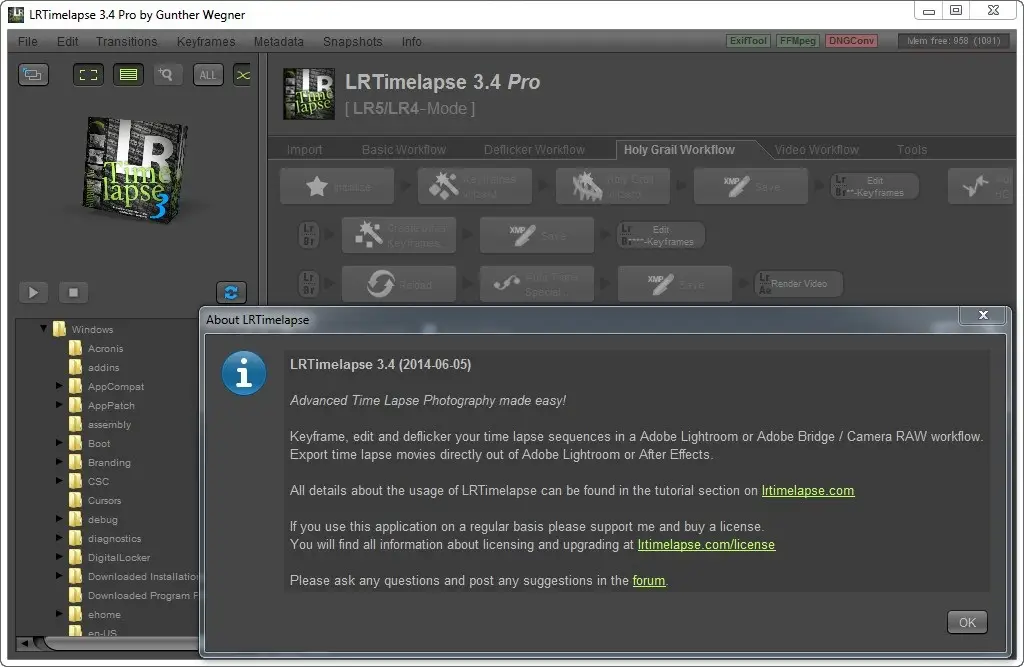Click the ExifTool status indicator

748,41
